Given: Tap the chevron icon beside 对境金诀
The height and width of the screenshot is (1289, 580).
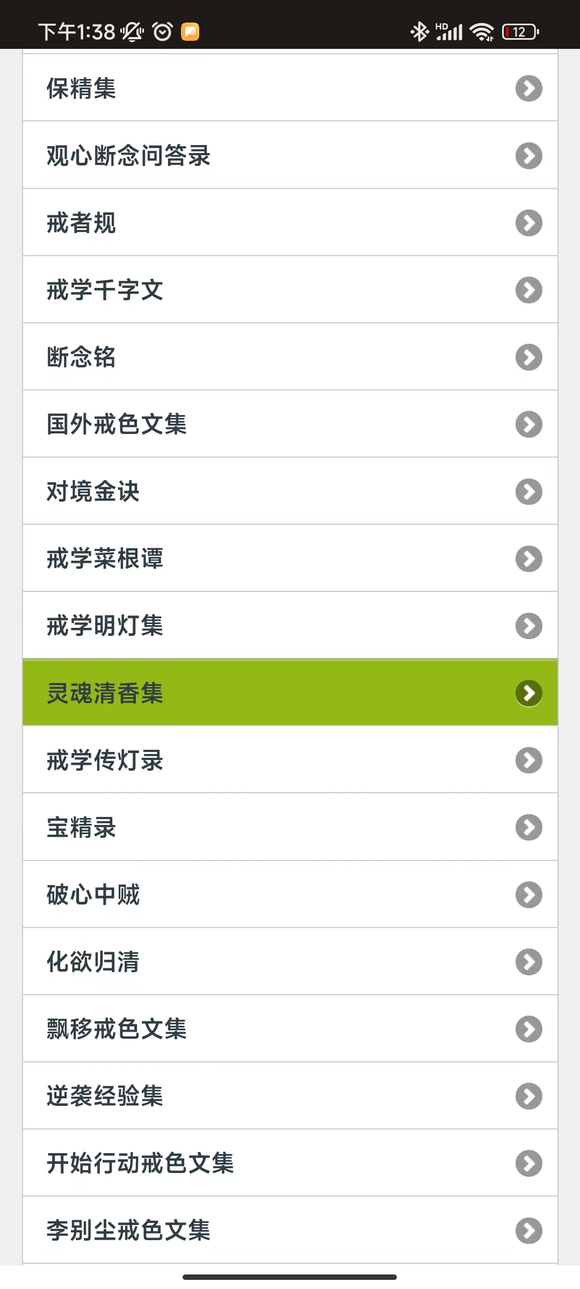Looking at the screenshot, I should click(x=529, y=491).
